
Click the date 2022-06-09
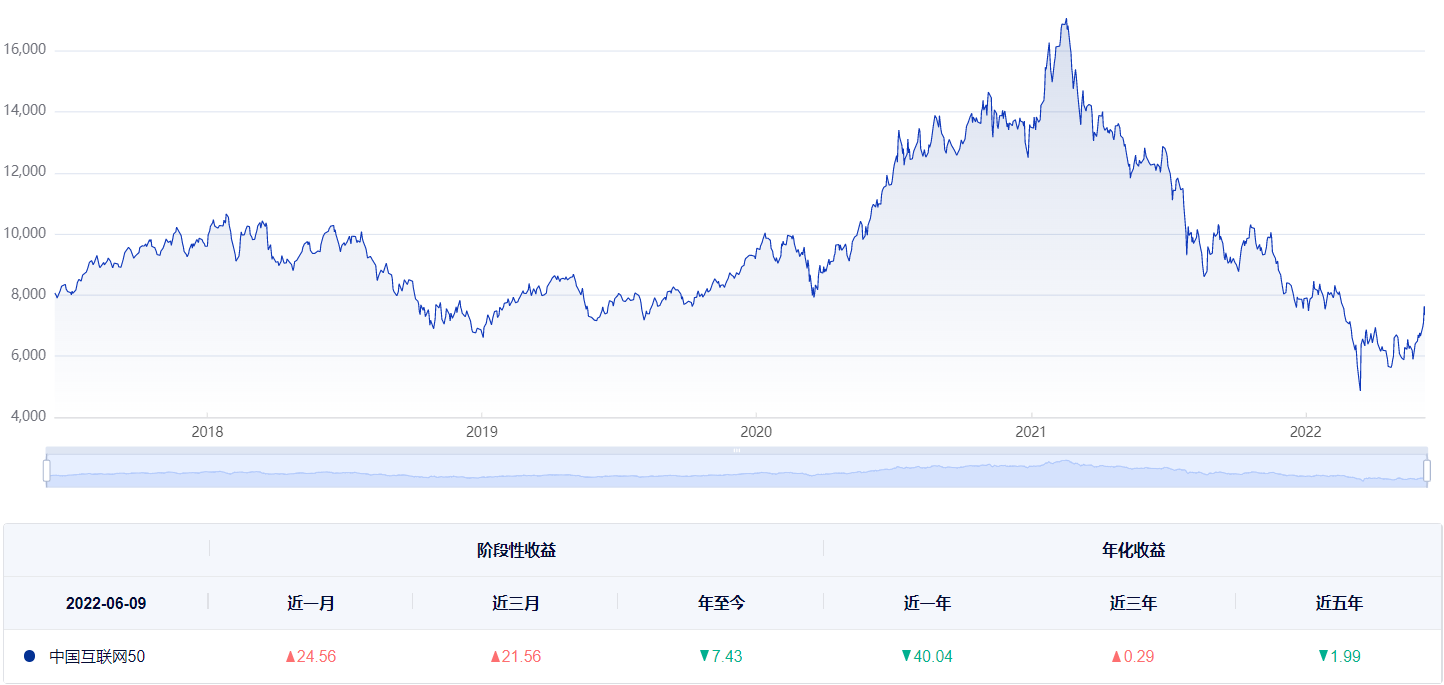(x=106, y=603)
